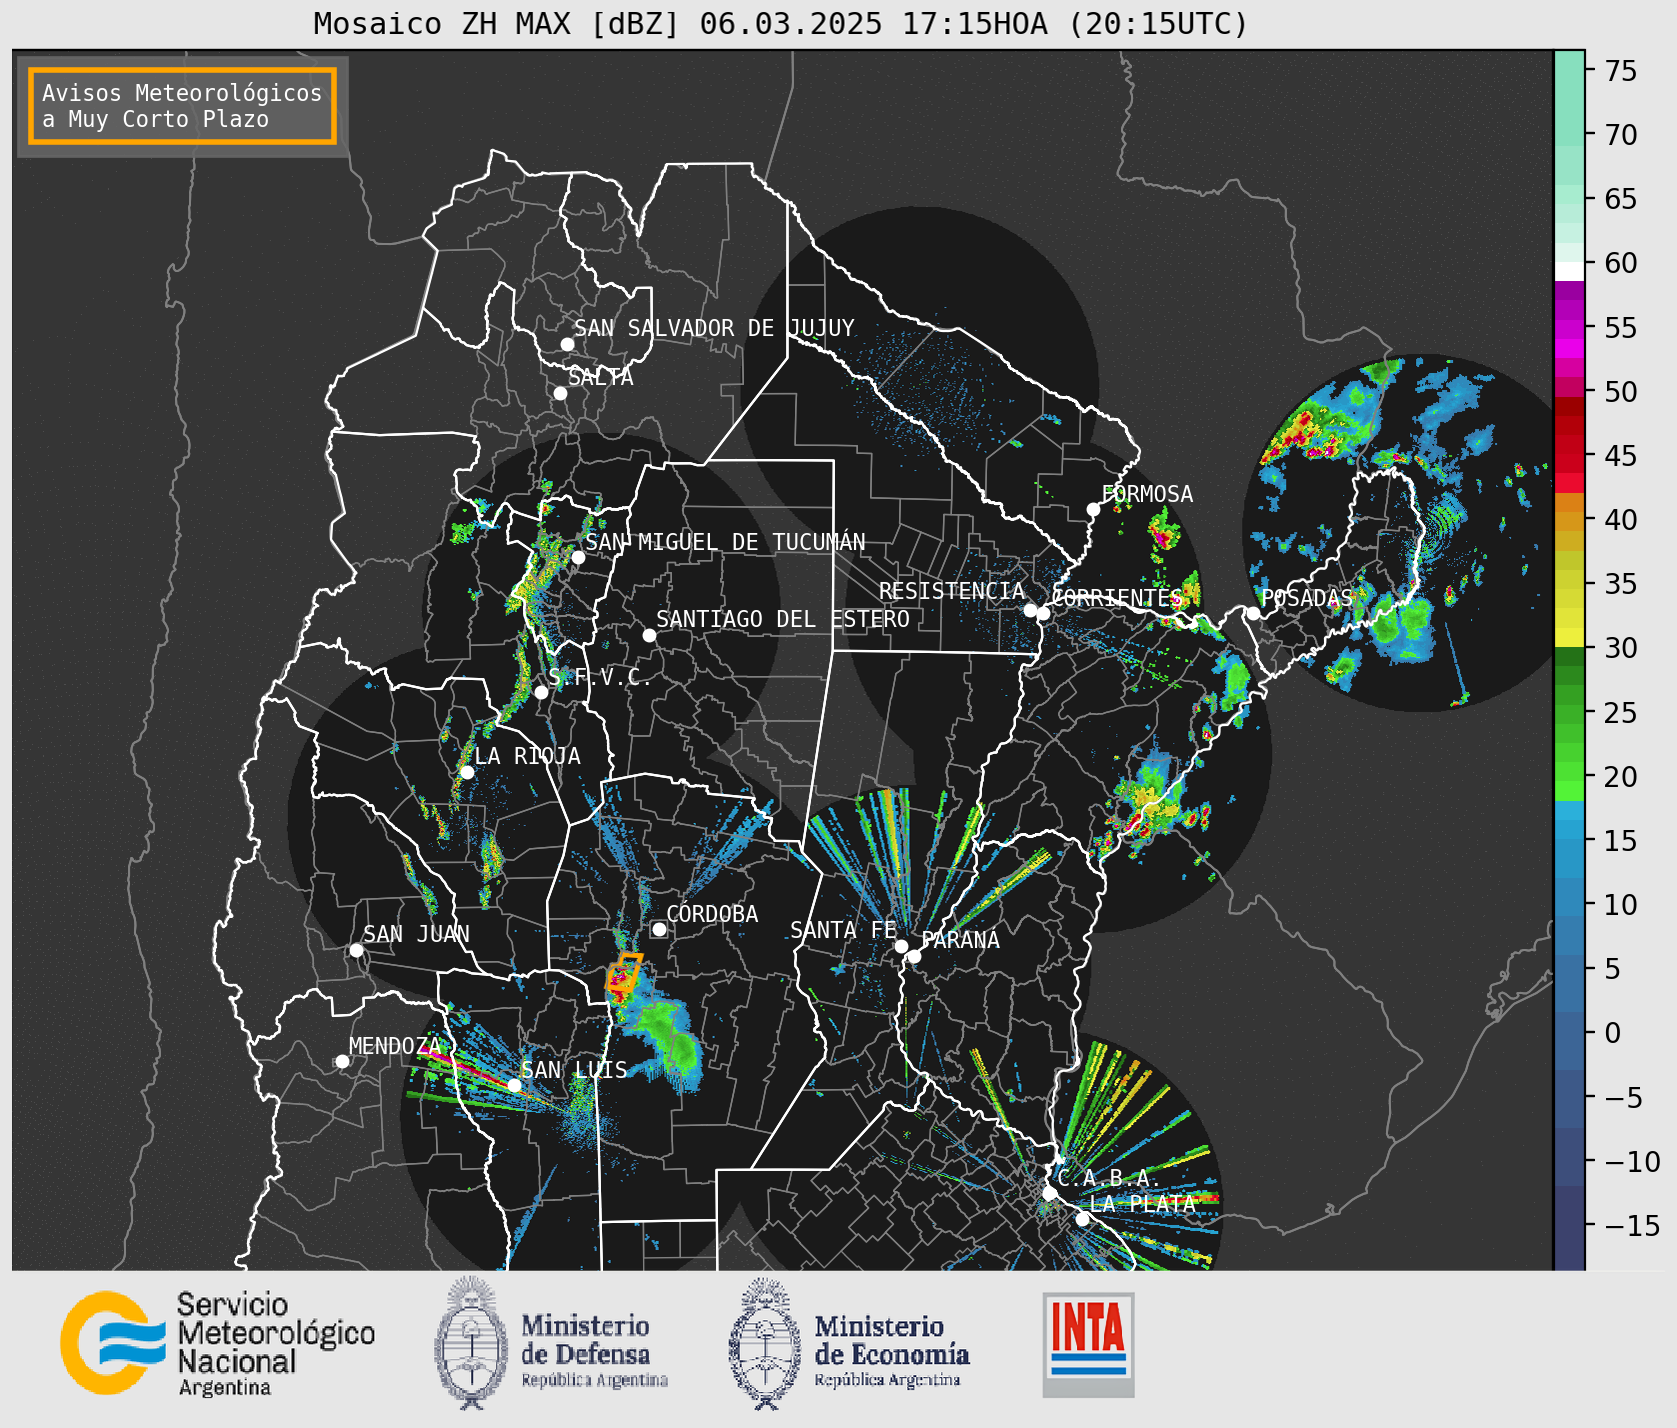
Task: Click the CÓRDOBA label
Action: click(x=712, y=914)
